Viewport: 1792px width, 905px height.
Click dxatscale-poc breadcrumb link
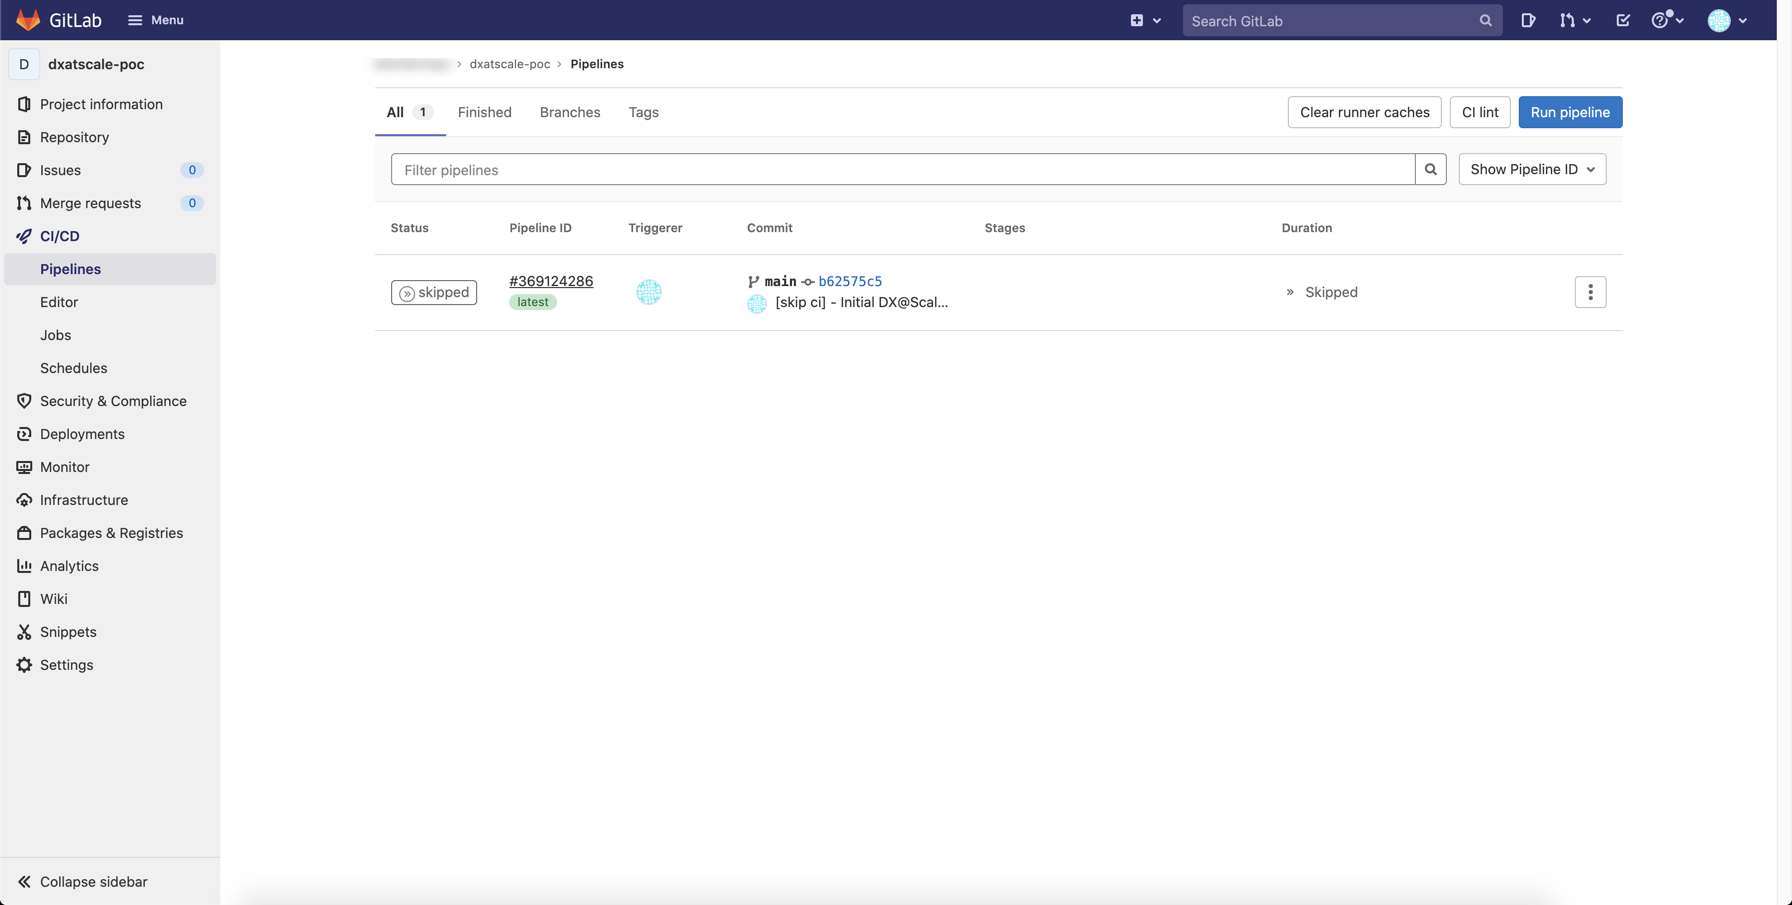click(x=510, y=64)
